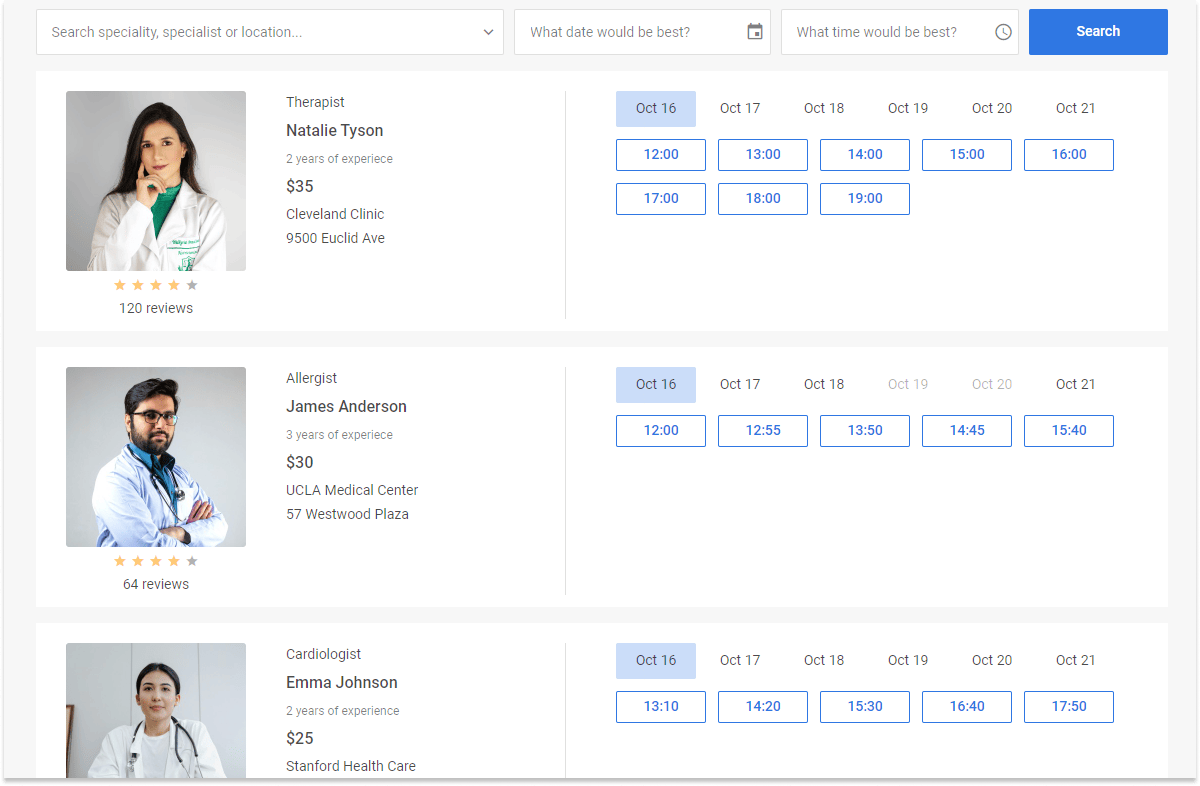This screenshot has height=786, width=1200.
Task: Select Oct 18 tab for James Anderson
Action: coord(824,384)
